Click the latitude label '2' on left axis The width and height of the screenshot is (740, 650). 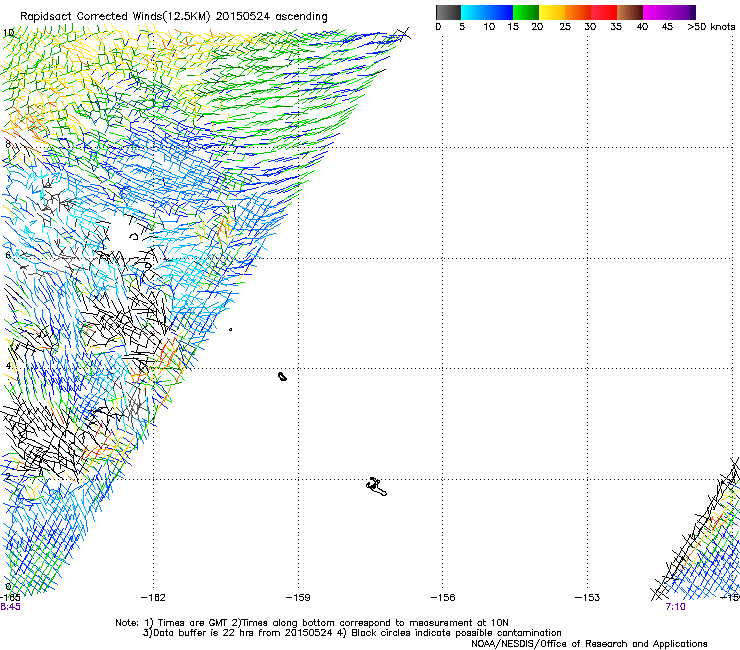click(x=8, y=476)
